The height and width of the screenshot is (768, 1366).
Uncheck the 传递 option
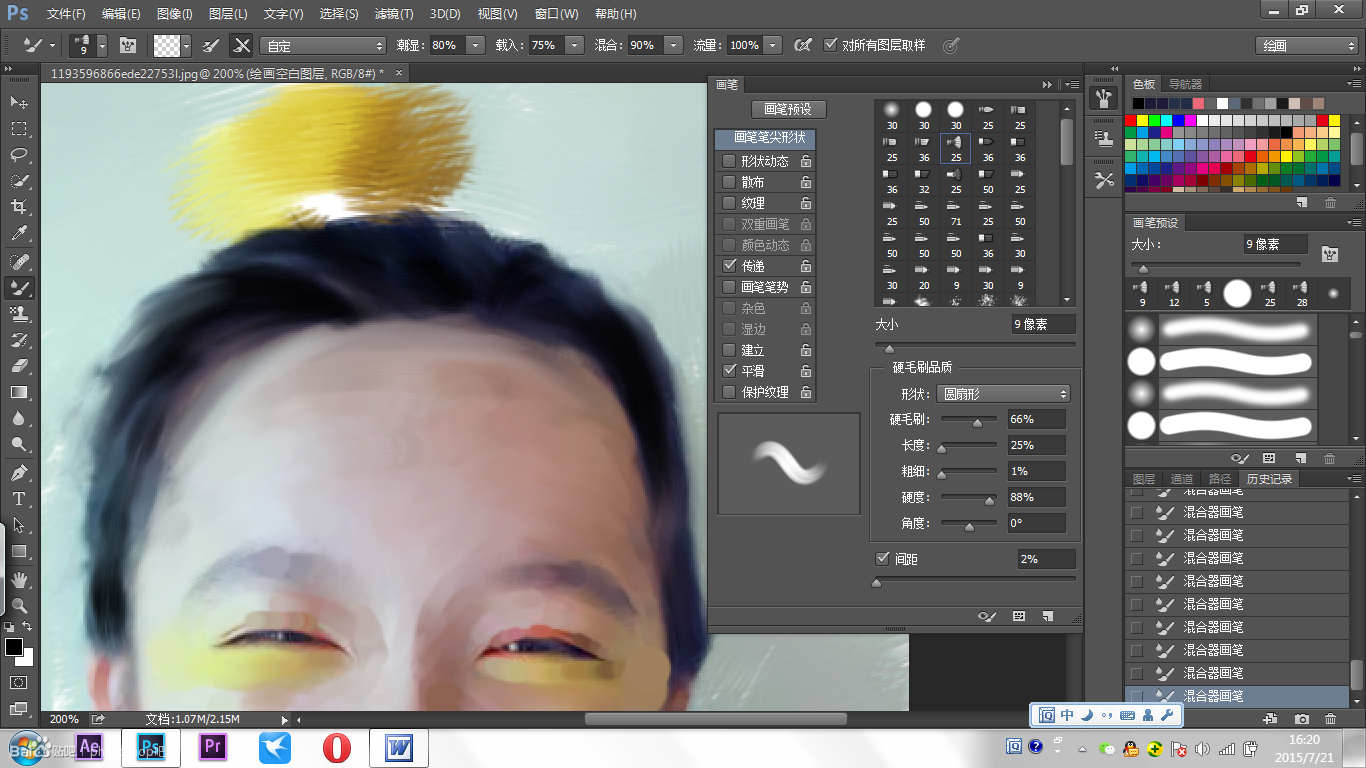pos(729,266)
